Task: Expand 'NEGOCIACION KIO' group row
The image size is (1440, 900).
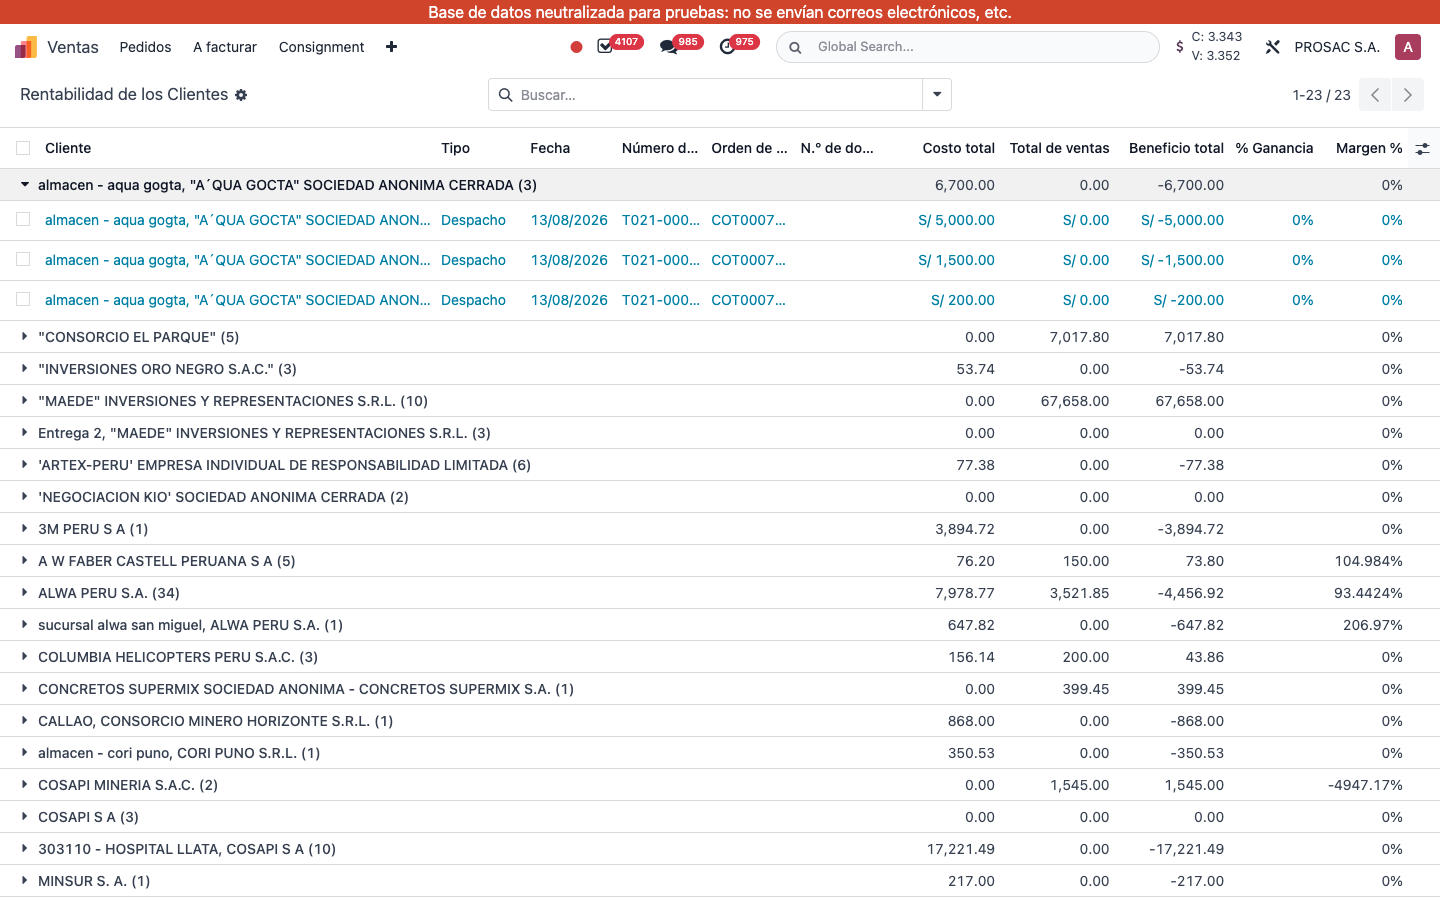Action: (x=24, y=497)
